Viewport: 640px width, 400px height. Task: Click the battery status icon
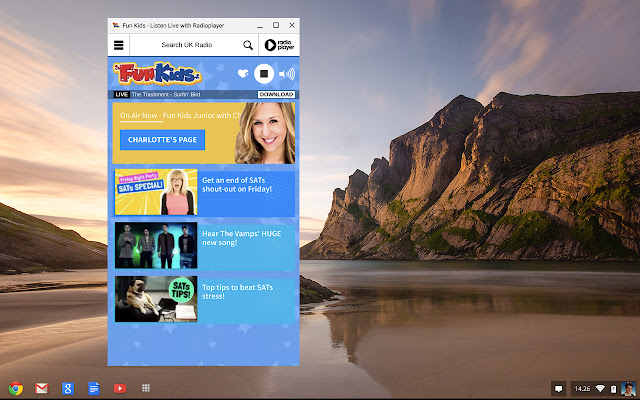coord(613,389)
